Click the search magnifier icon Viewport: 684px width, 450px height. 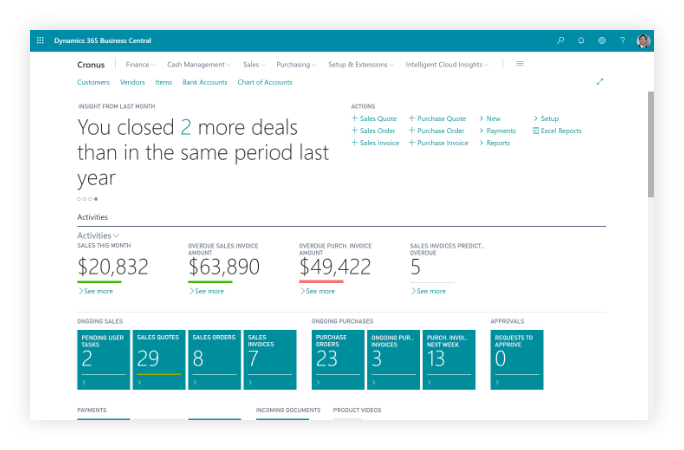click(x=560, y=41)
